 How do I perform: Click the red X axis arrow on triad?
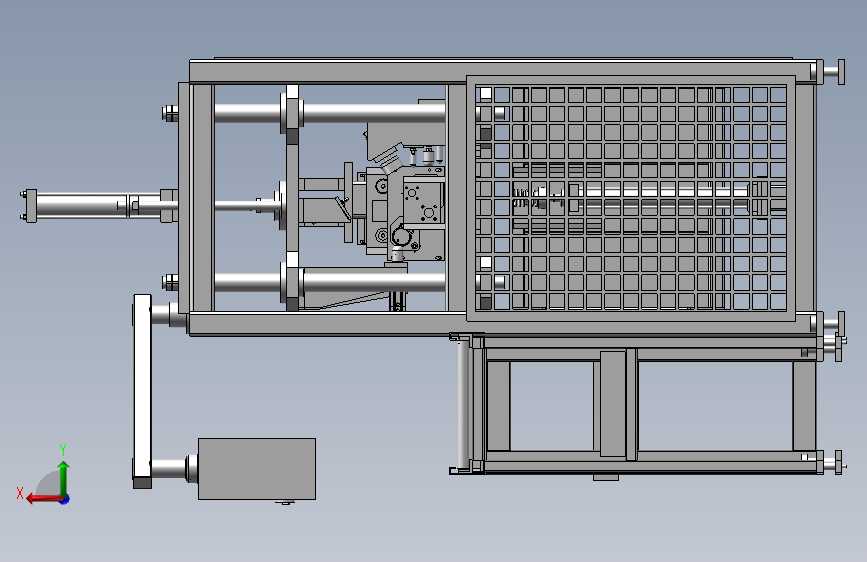44,499
